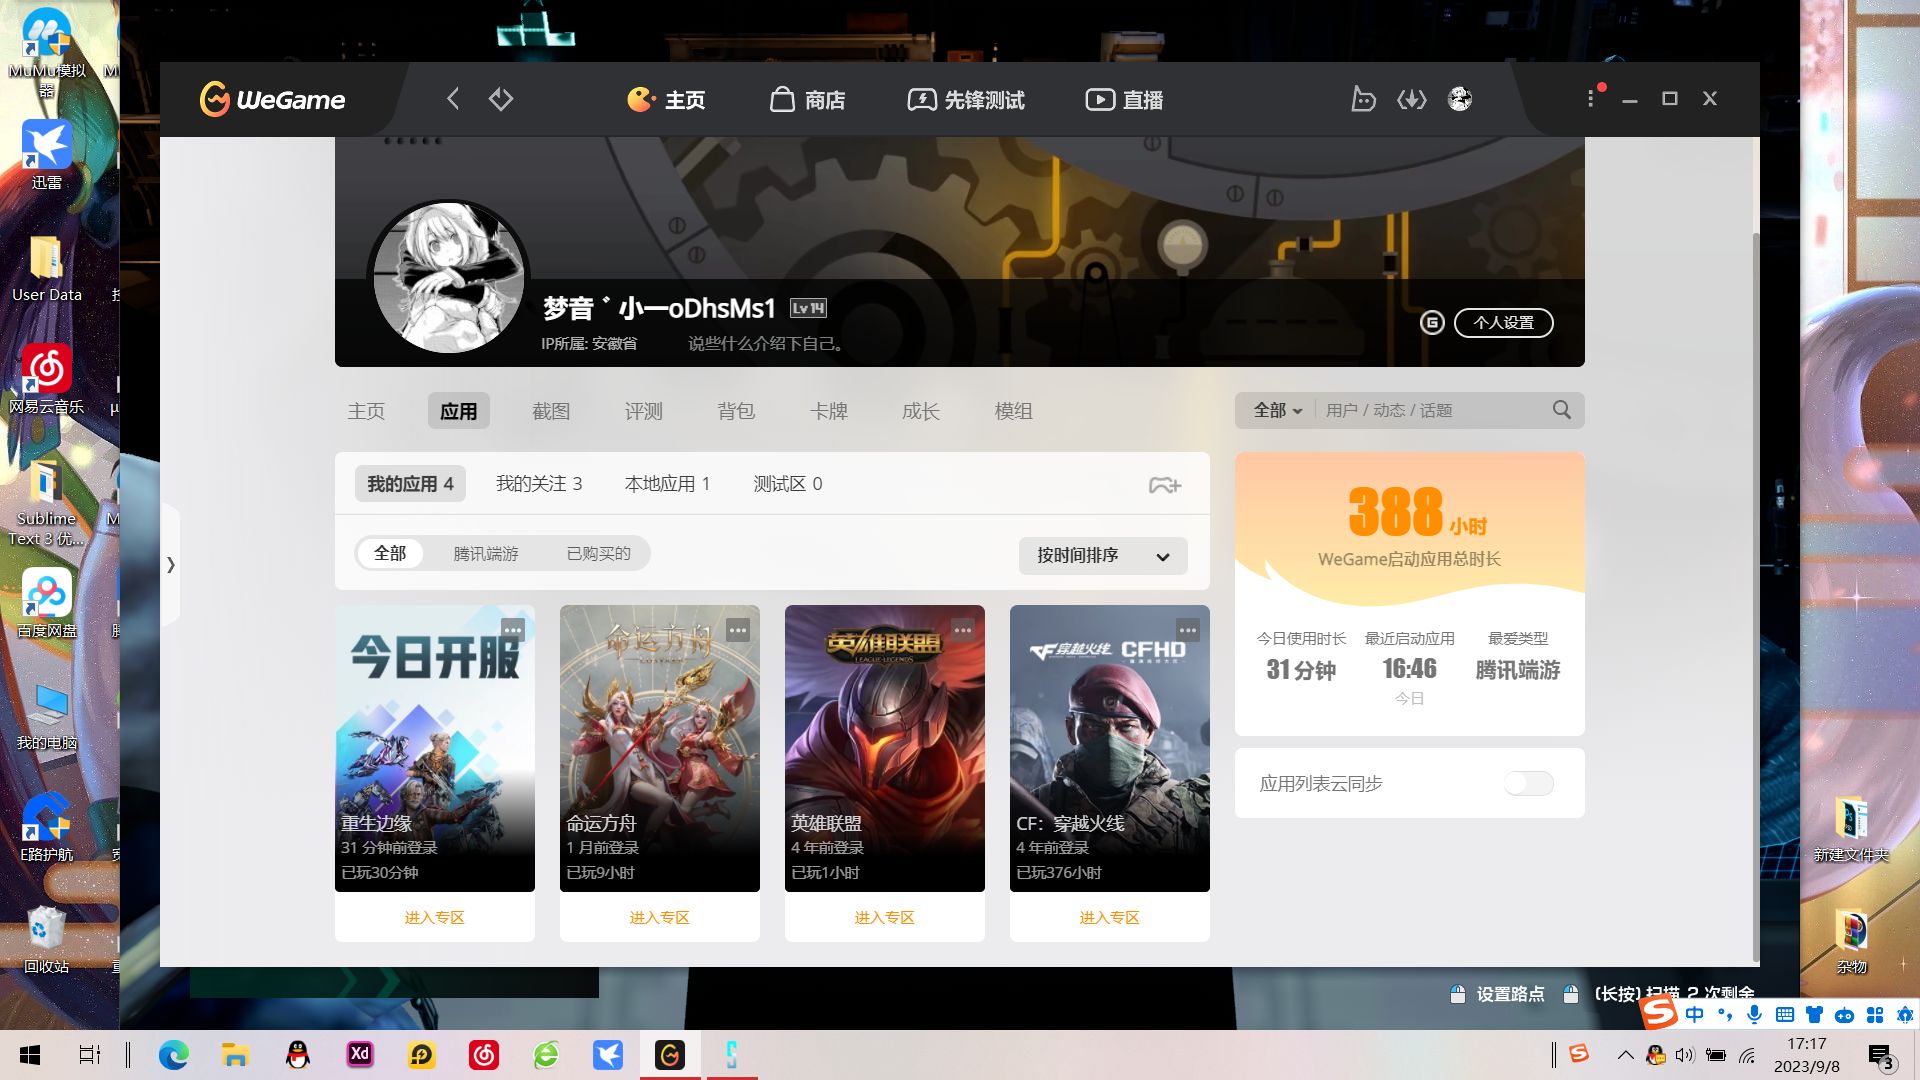Click the tools duck icon in the header
Screen dimensions: 1920x1080
1363,99
